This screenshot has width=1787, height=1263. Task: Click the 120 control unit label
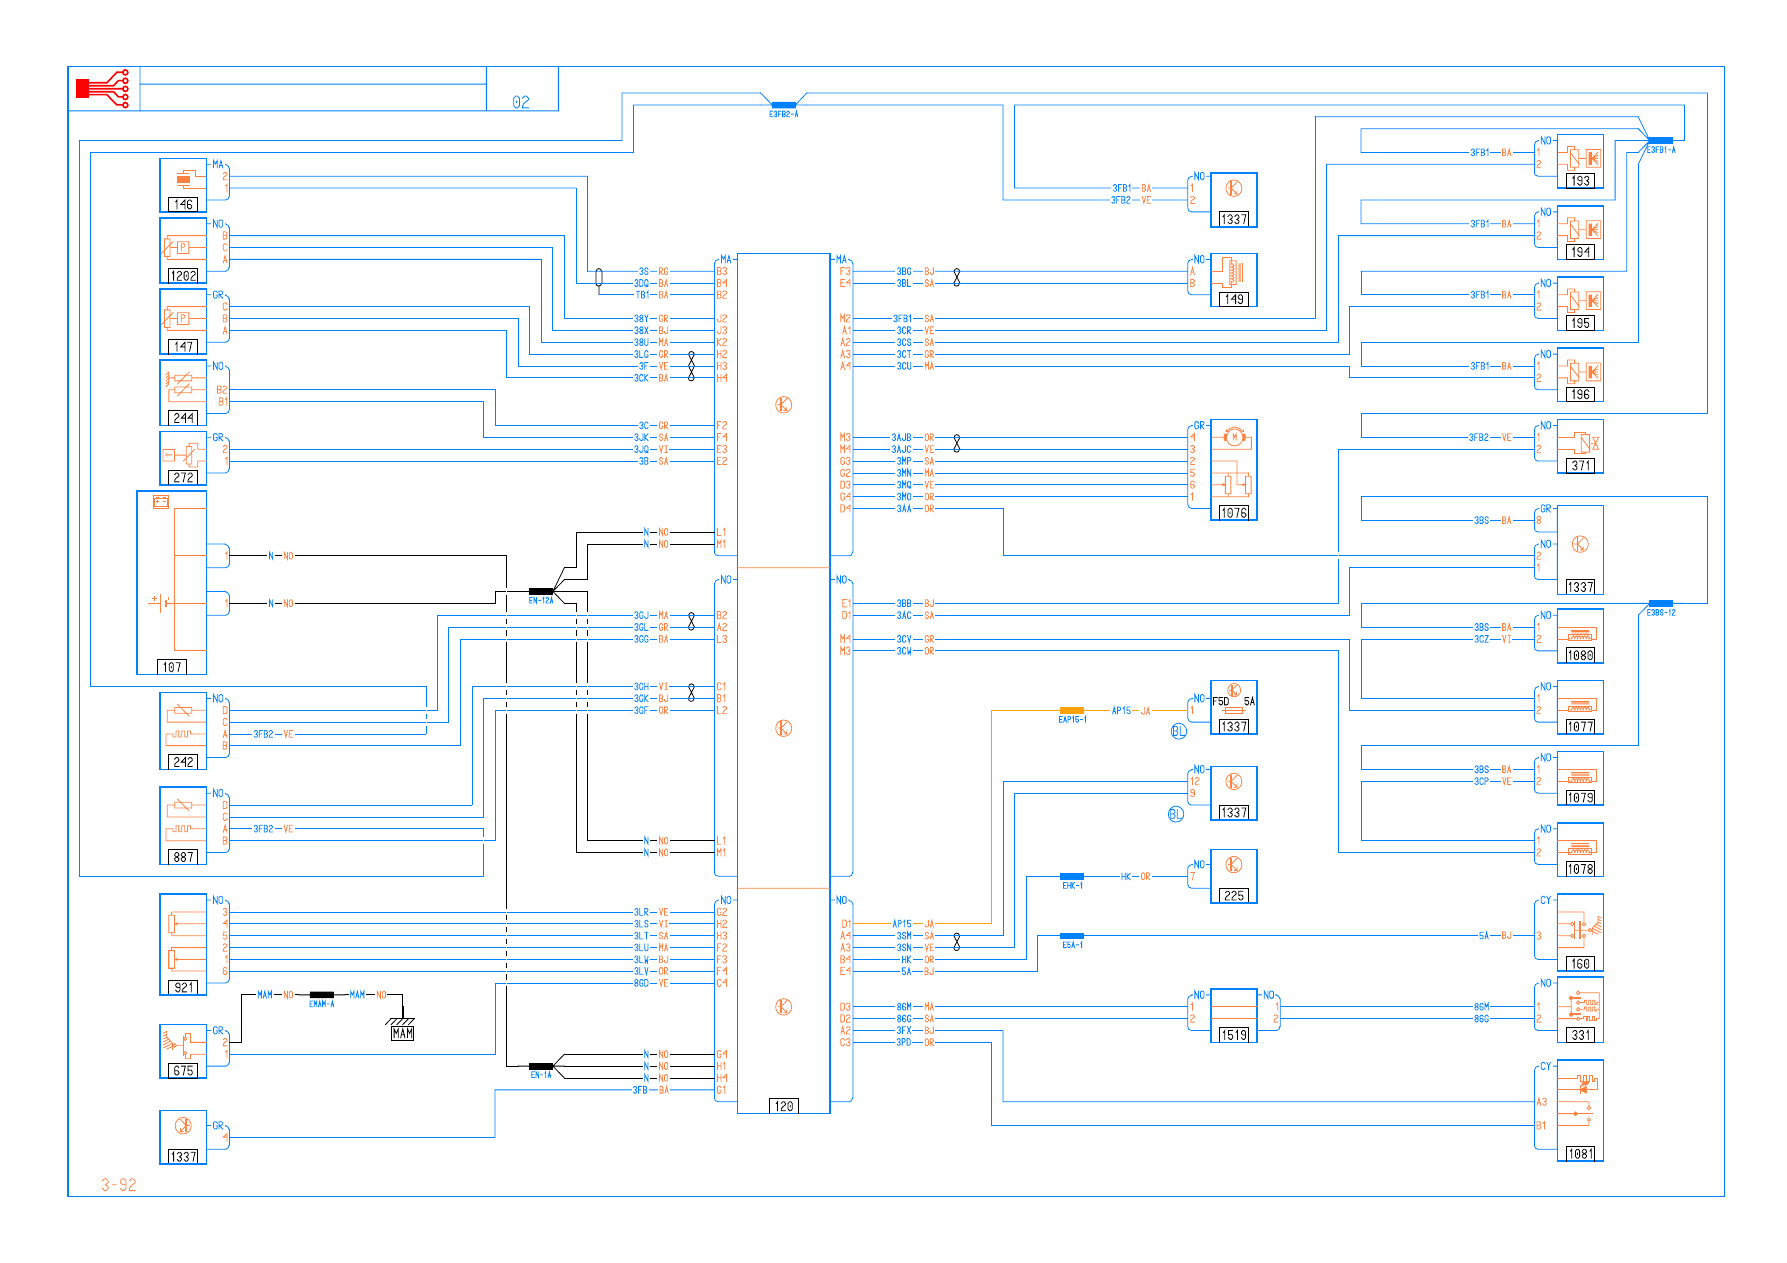click(784, 1106)
